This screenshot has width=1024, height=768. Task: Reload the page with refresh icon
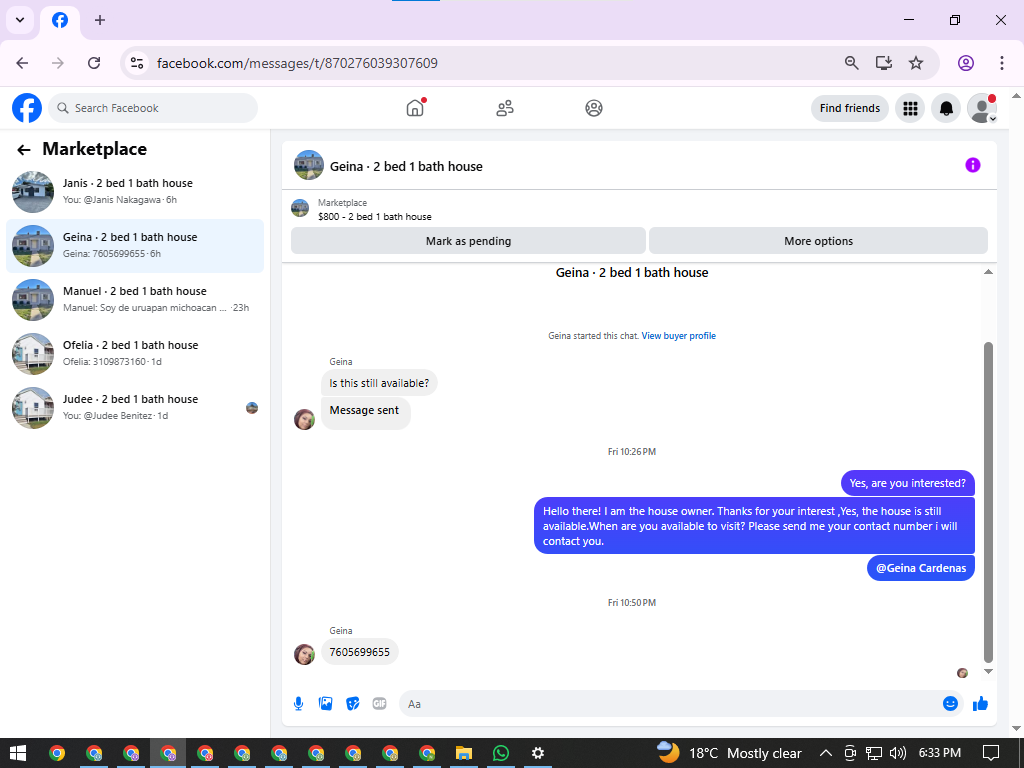click(94, 63)
